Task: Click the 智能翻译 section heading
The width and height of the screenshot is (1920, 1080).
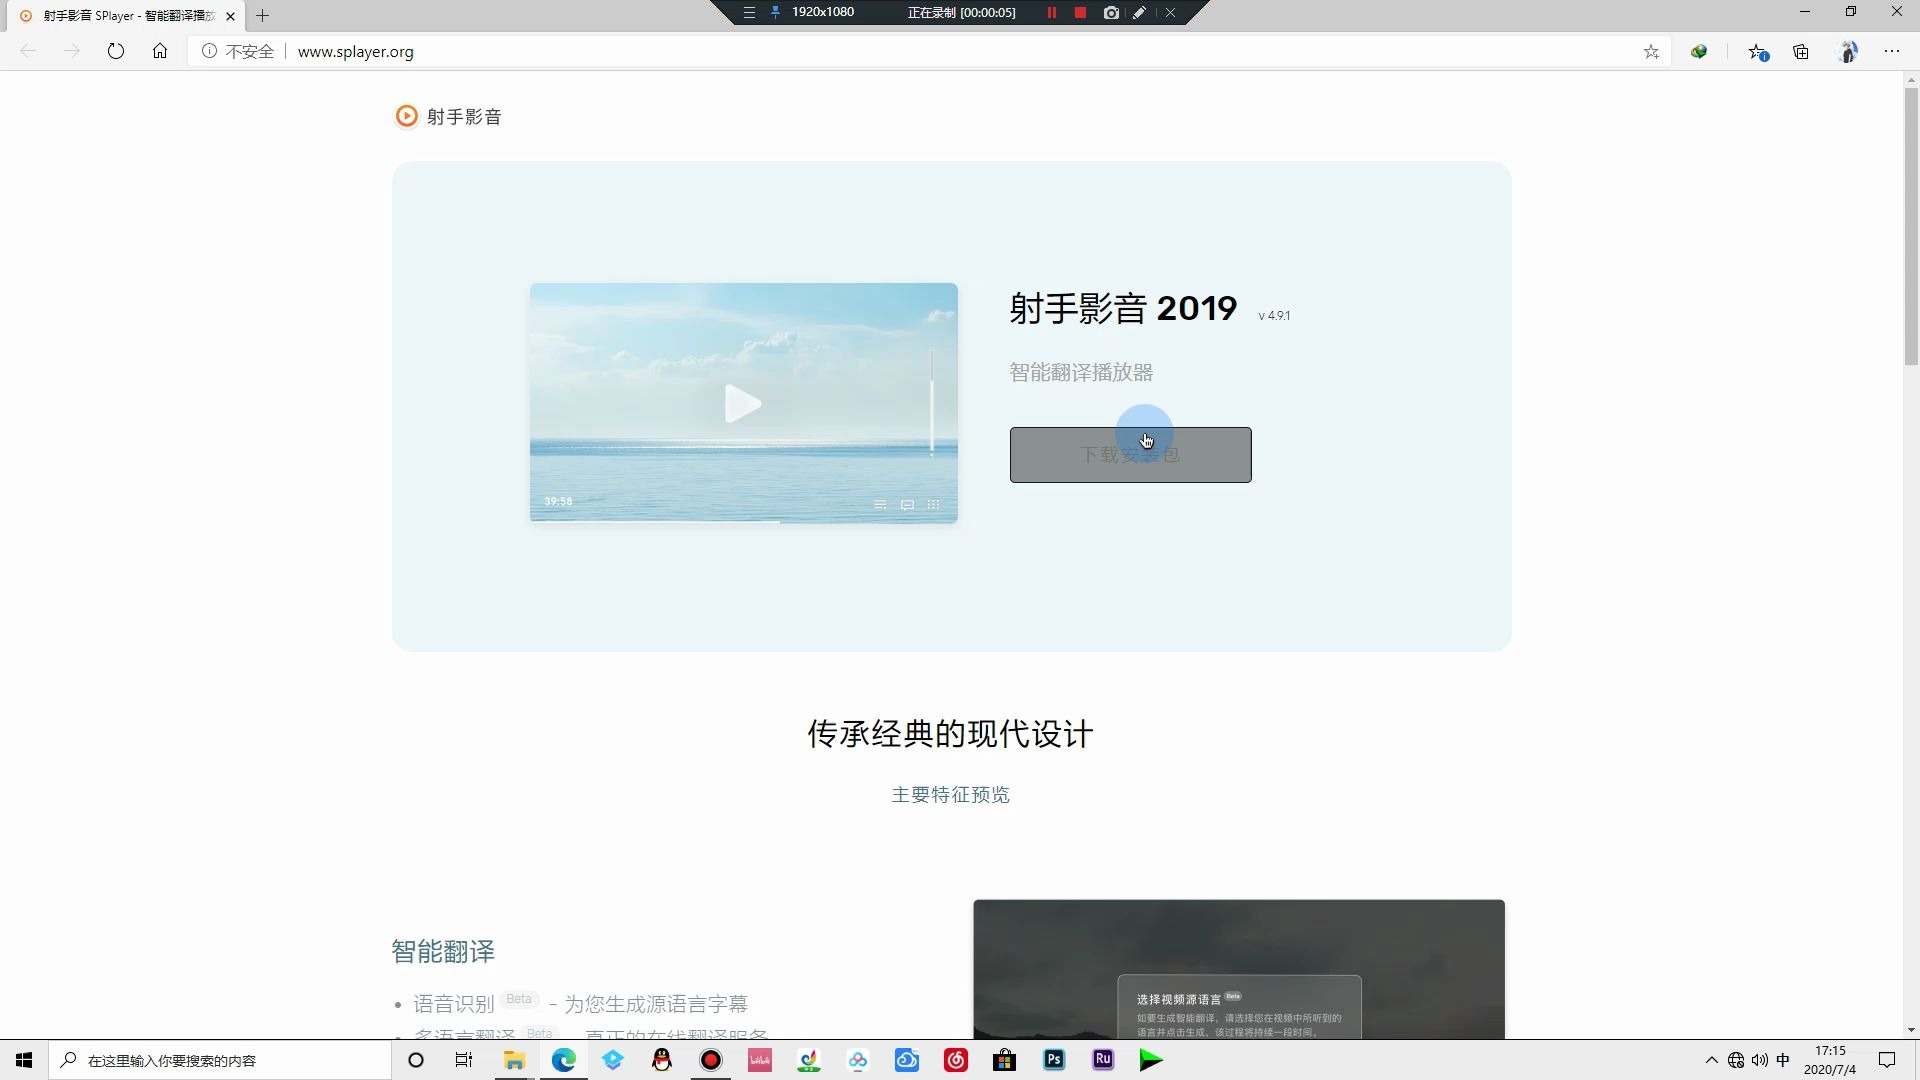Action: click(443, 951)
